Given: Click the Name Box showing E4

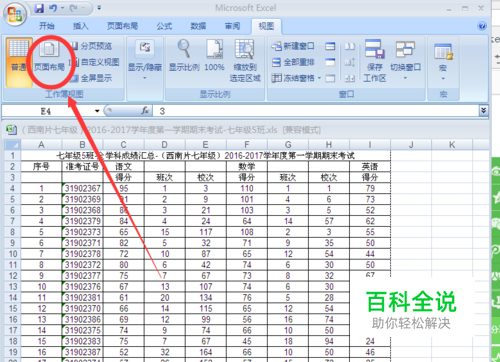Looking at the screenshot, I should (x=47, y=111).
